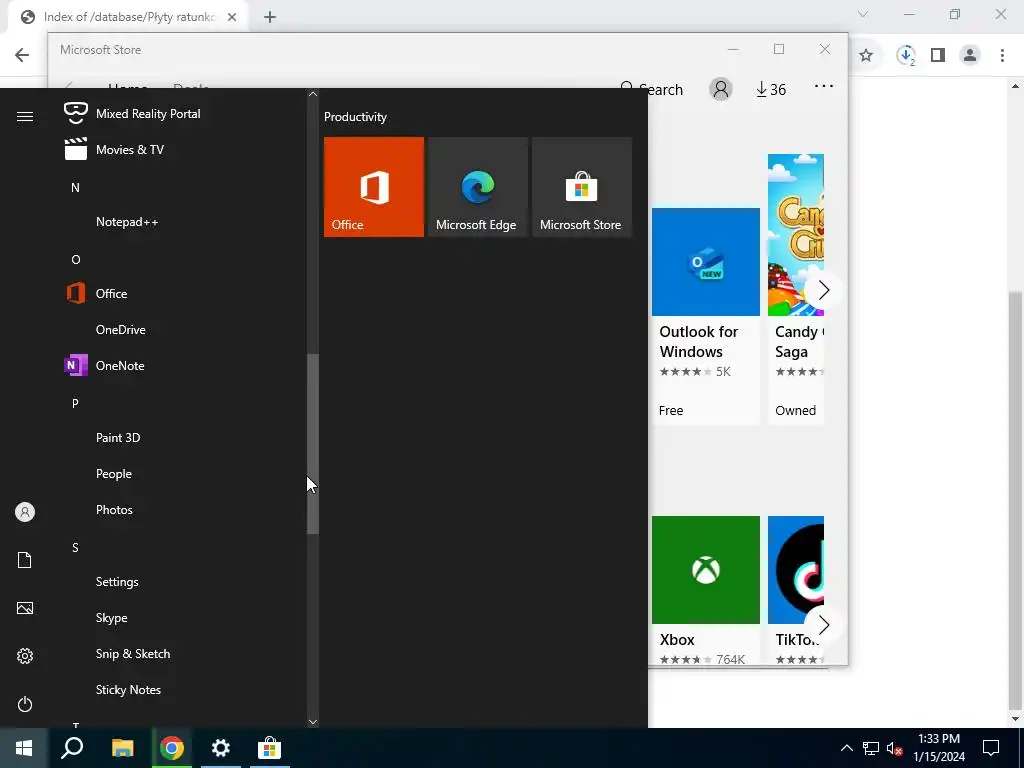Open Chrome downloads icon
Screen dimensions: 1024x768
906,56
